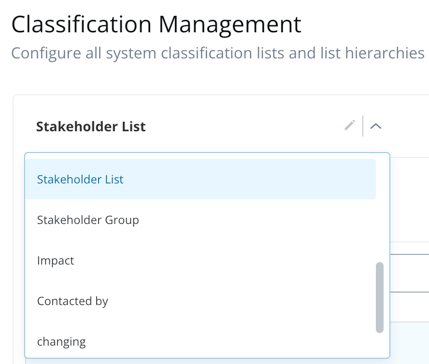This screenshot has width=429, height=364.
Task: Switch to the Contacted by classification list
Action: (201, 301)
